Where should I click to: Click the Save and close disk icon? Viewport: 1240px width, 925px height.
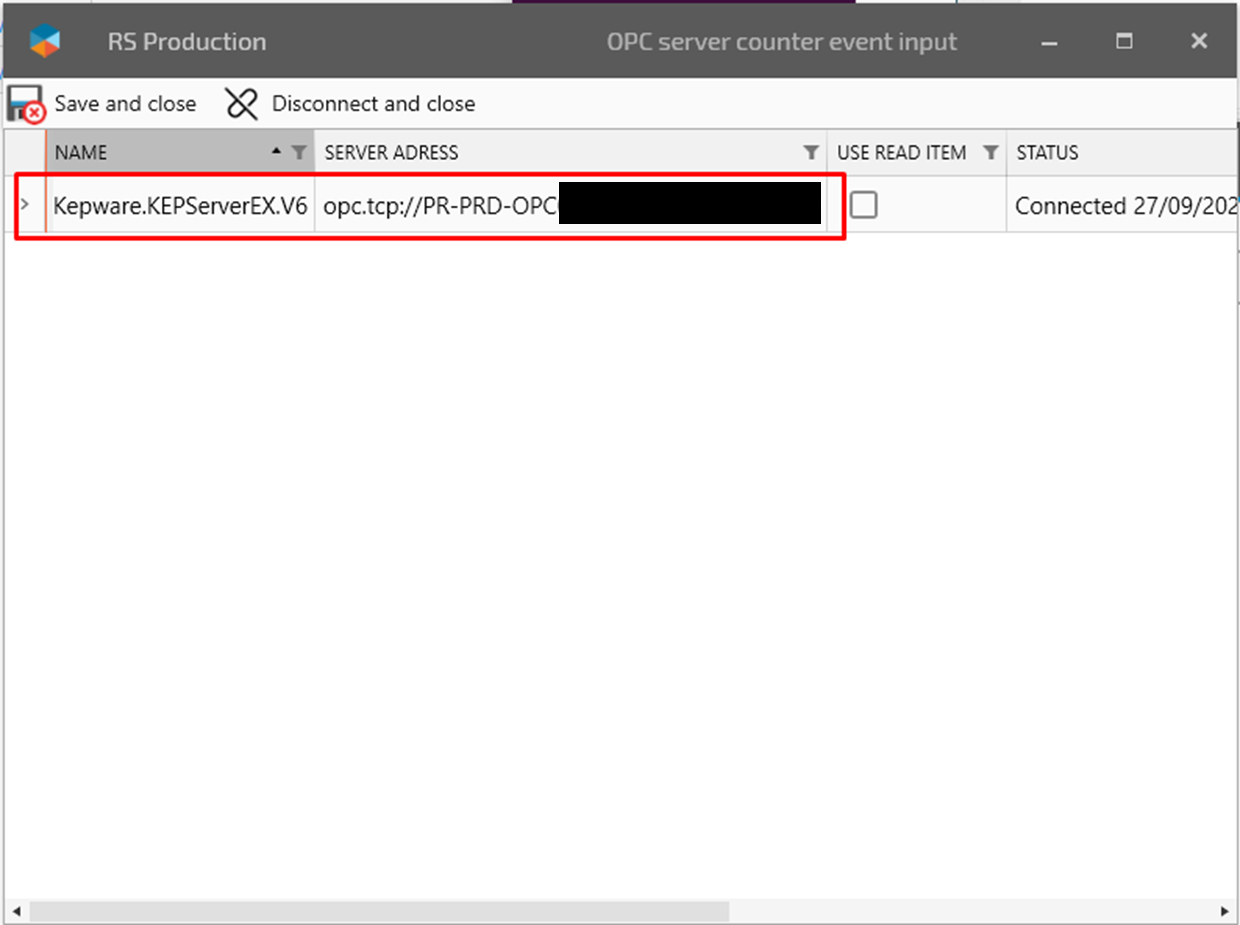click(x=26, y=104)
